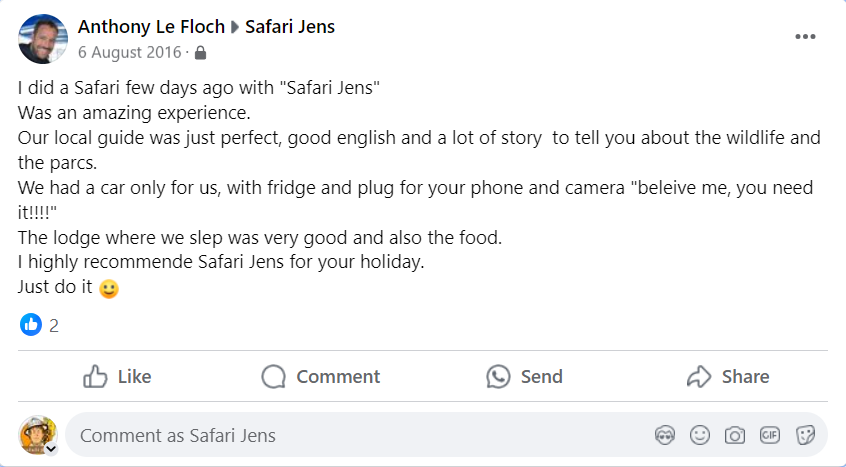846x467 pixels.
Task: Open the post options three-dots menu
Action: coord(805,37)
